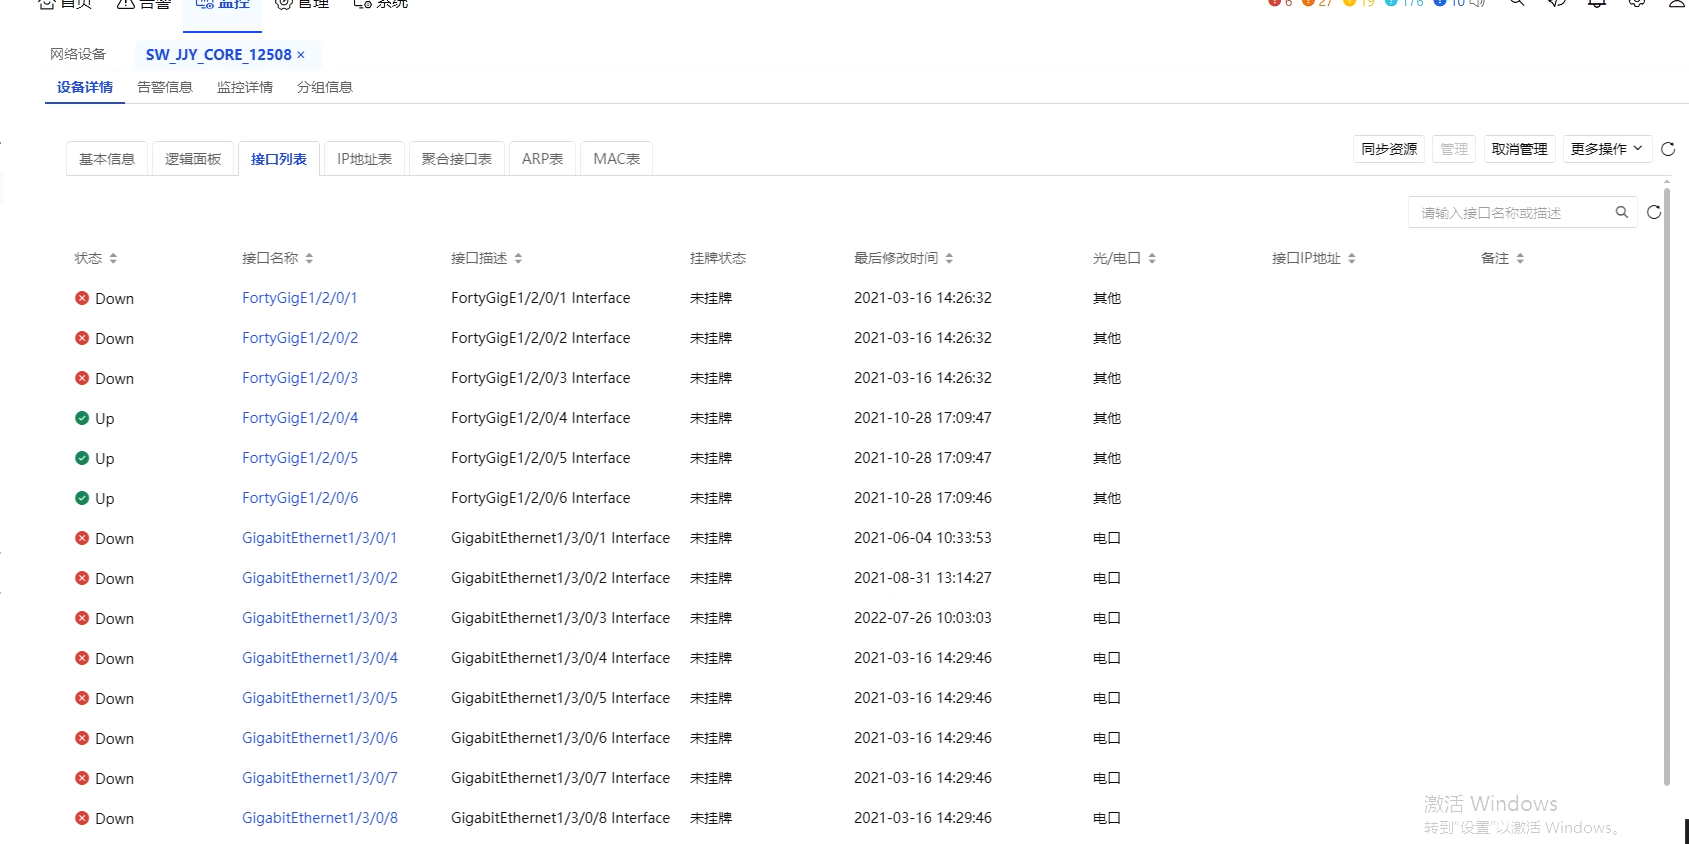1689x844 pixels.
Task: Open the 告警信息 tab
Action: pos(165,87)
